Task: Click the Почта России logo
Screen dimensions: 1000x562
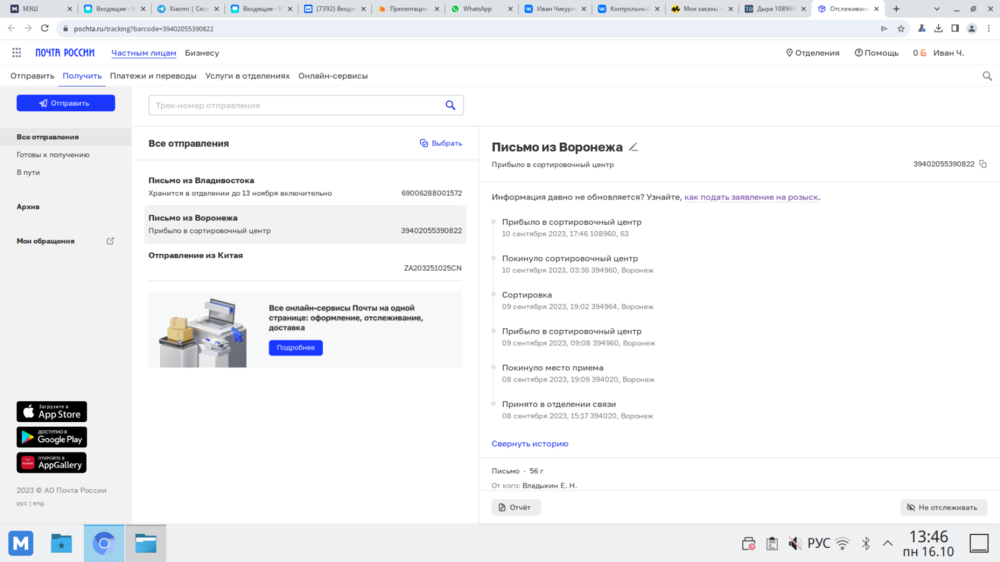Action: 64,53
